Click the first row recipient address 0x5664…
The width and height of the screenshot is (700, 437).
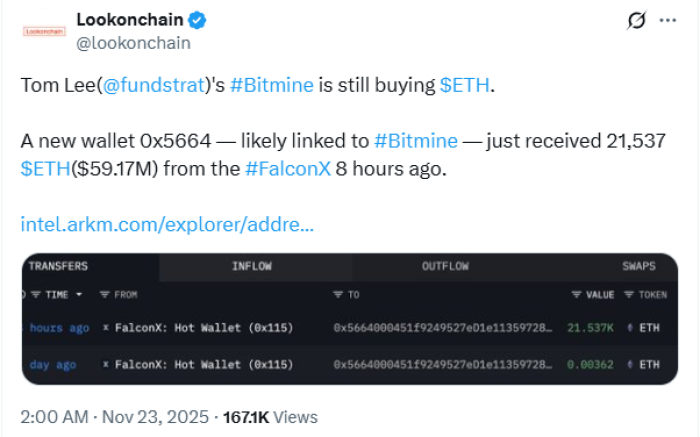442,328
